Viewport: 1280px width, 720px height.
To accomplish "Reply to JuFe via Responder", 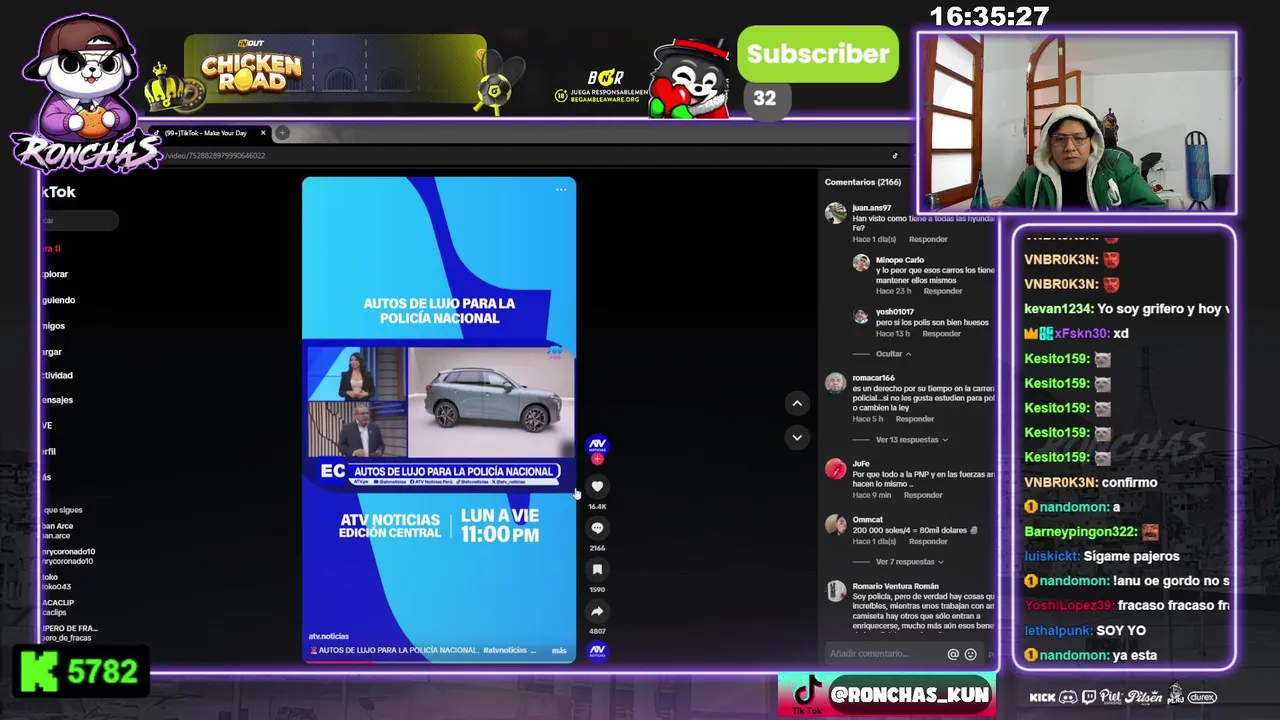I will point(923,495).
